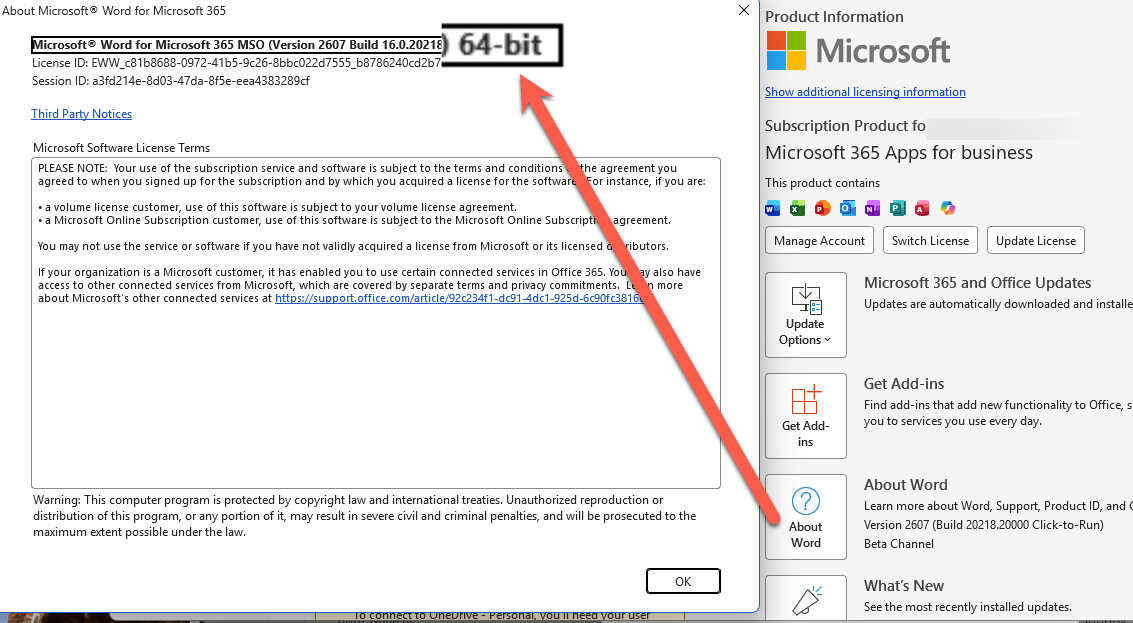Open Show additional licensing information link
Image resolution: width=1133 pixels, height=623 pixels.
865,92
